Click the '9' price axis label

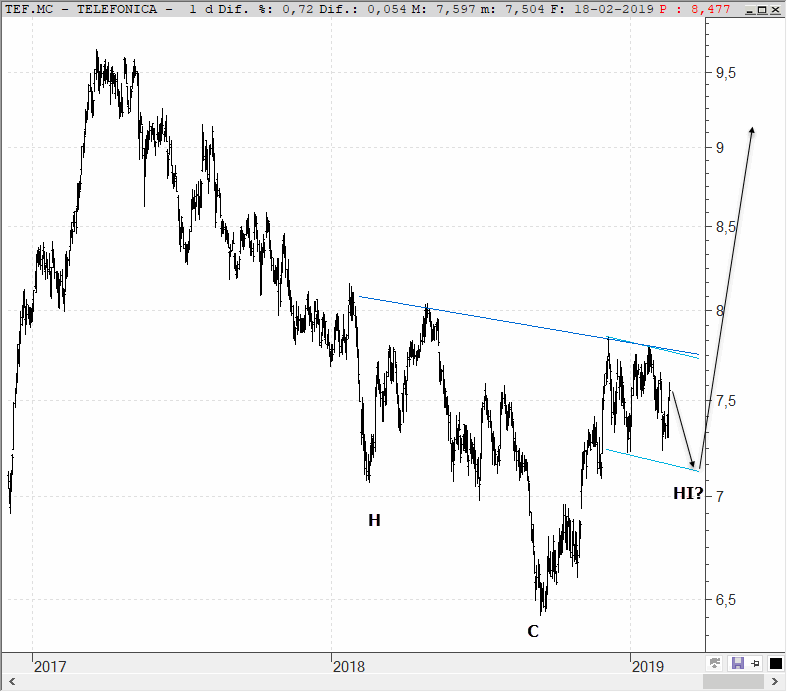720,148
